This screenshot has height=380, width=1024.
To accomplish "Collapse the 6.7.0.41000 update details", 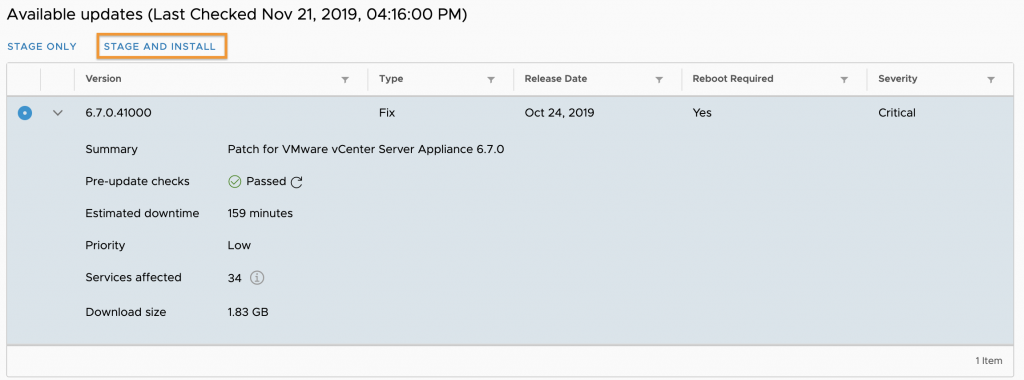I will 58,113.
